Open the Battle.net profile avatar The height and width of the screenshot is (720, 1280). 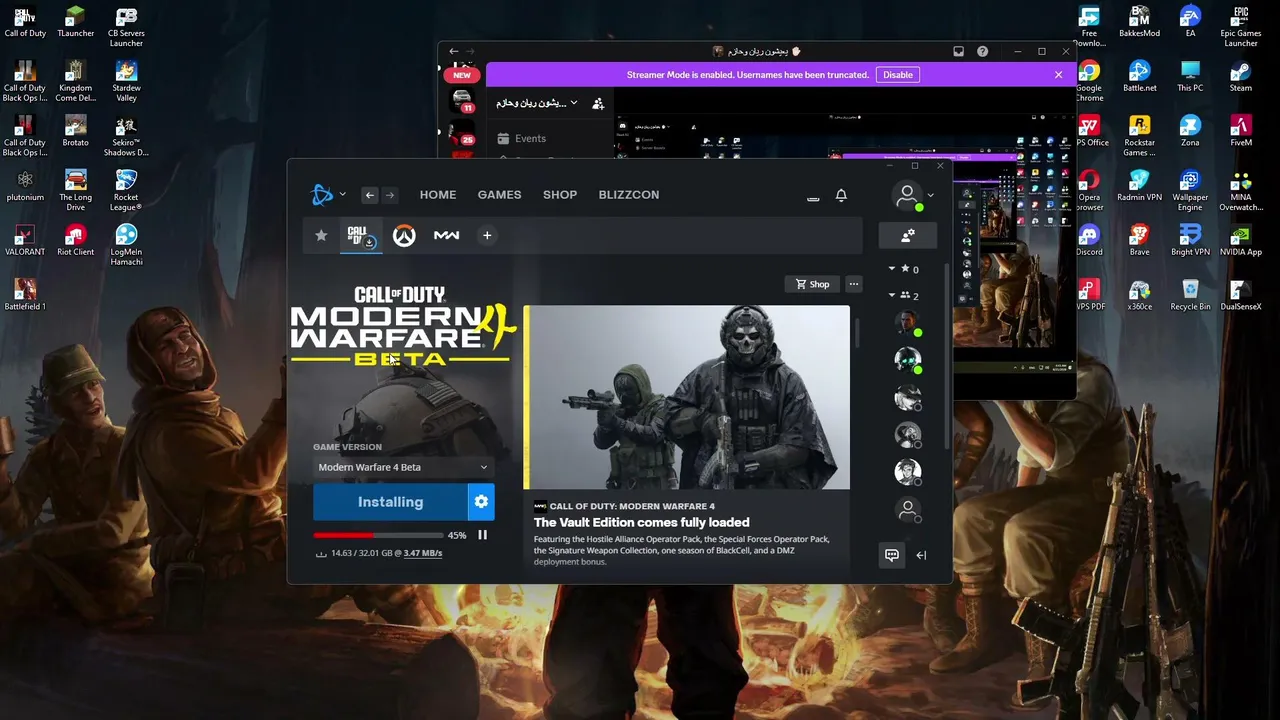pyautogui.click(x=907, y=196)
